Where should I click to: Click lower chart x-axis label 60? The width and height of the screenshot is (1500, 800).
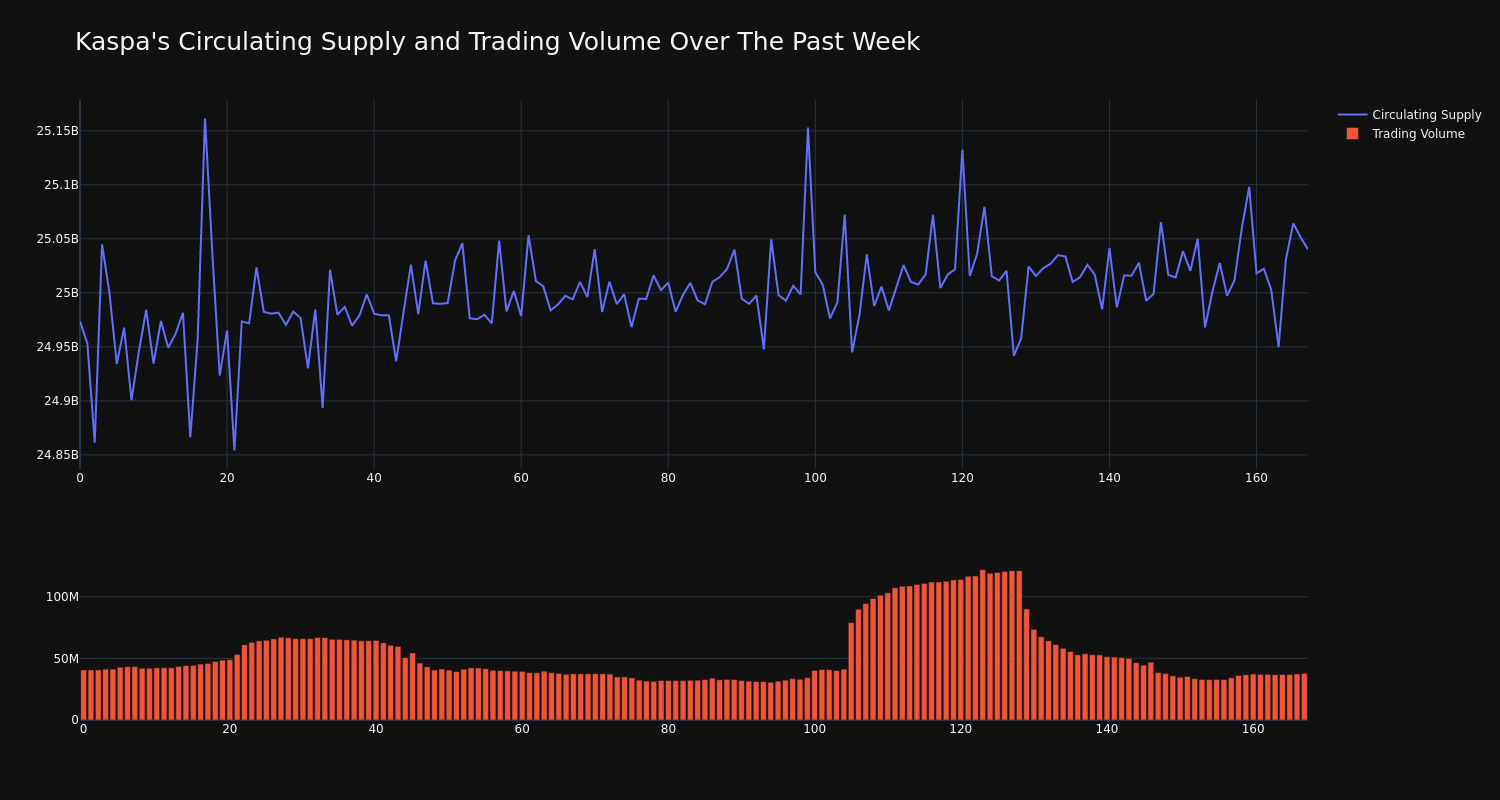pyautogui.click(x=522, y=729)
